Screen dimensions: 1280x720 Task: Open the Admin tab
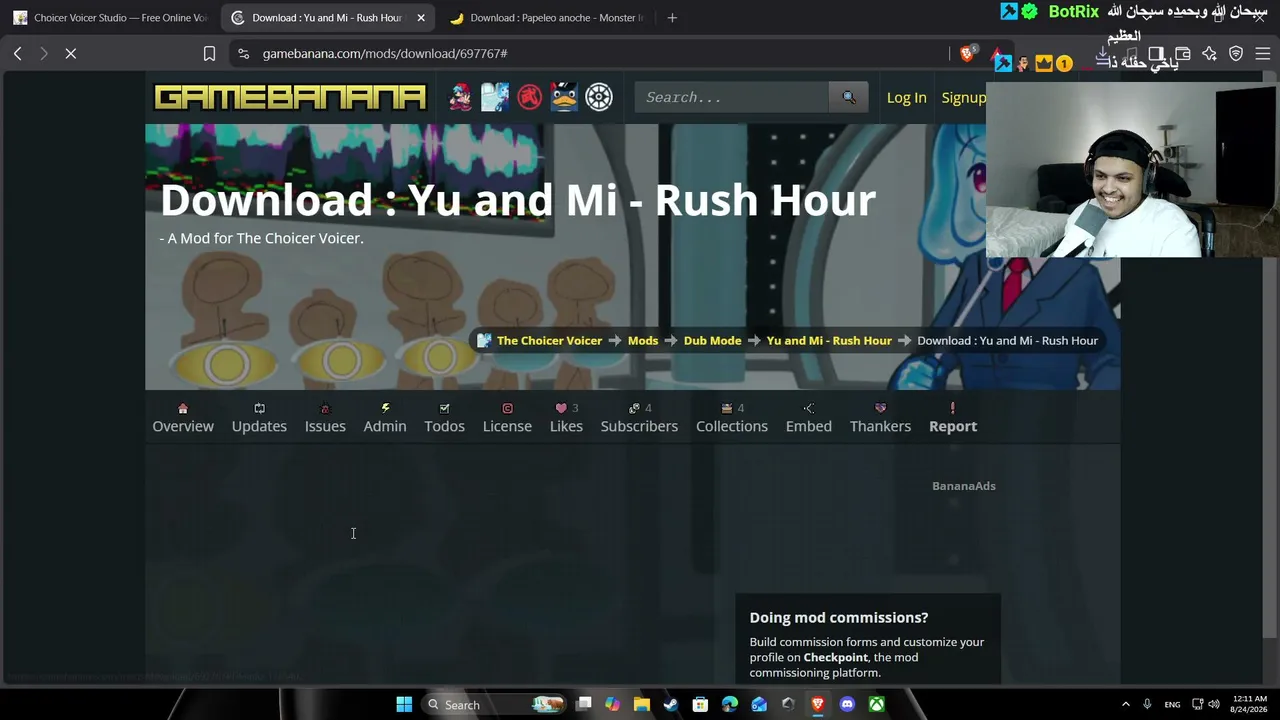click(385, 417)
